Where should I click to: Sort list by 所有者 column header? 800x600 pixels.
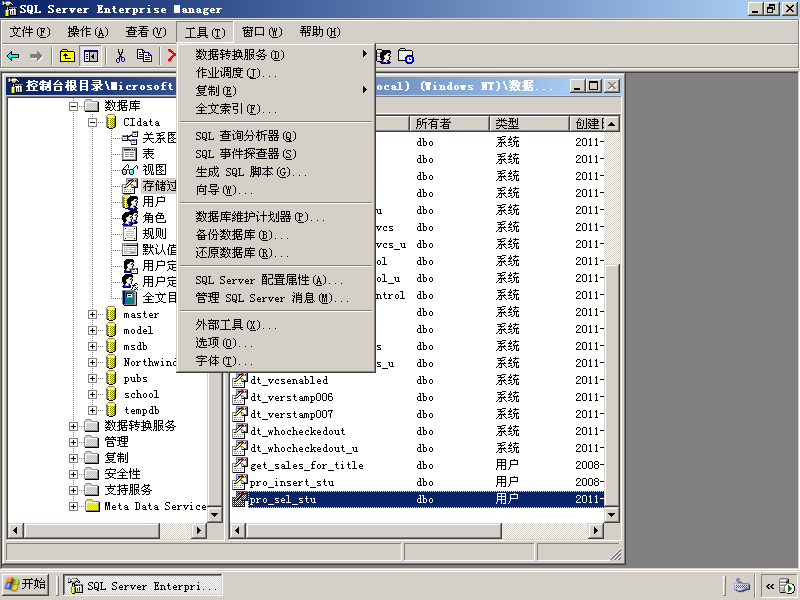click(449, 123)
